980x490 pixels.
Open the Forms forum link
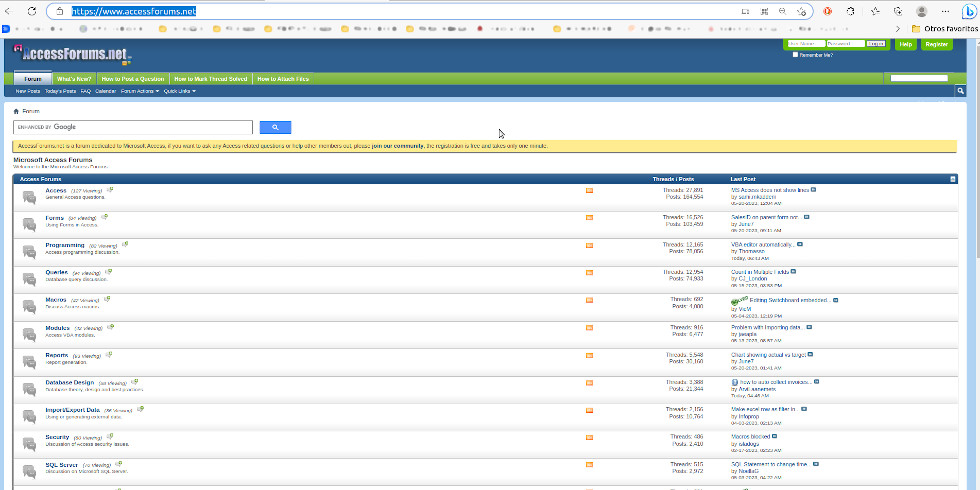[x=54, y=218]
